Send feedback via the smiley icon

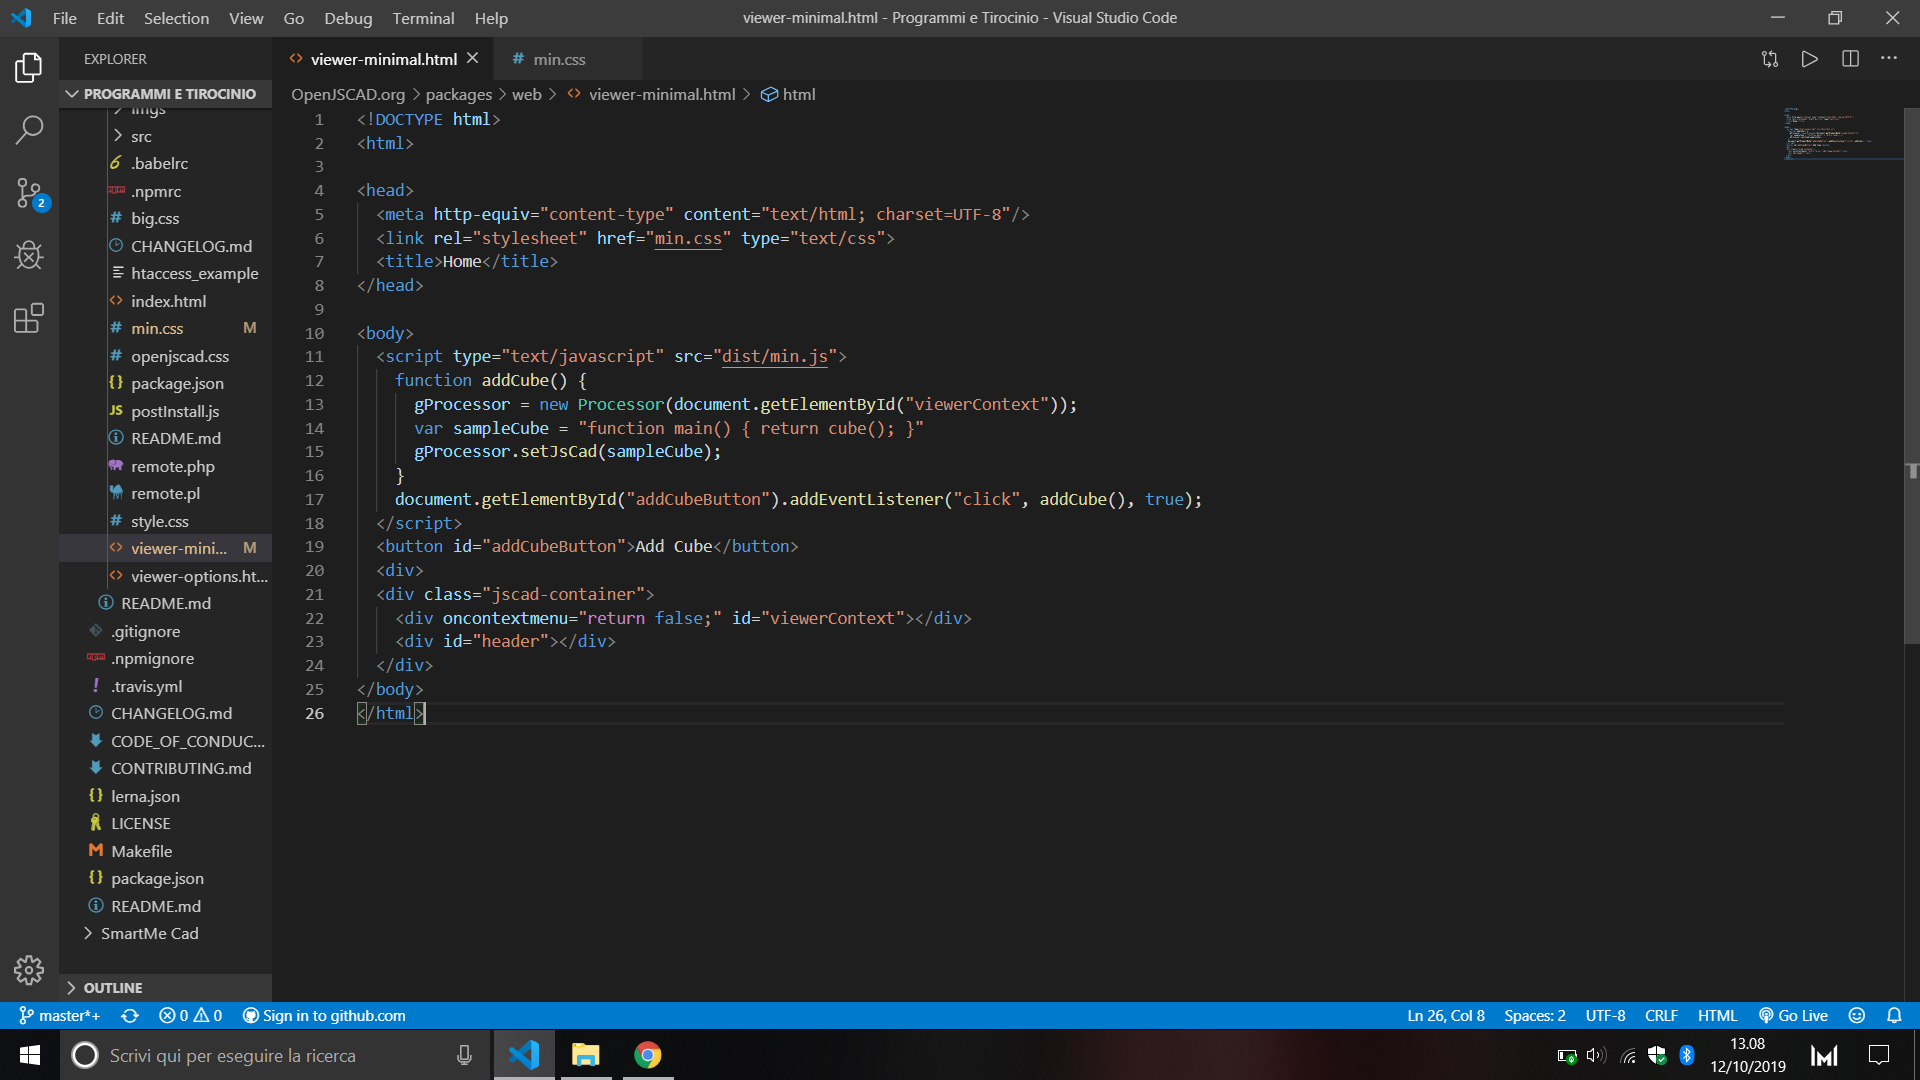(1857, 1015)
